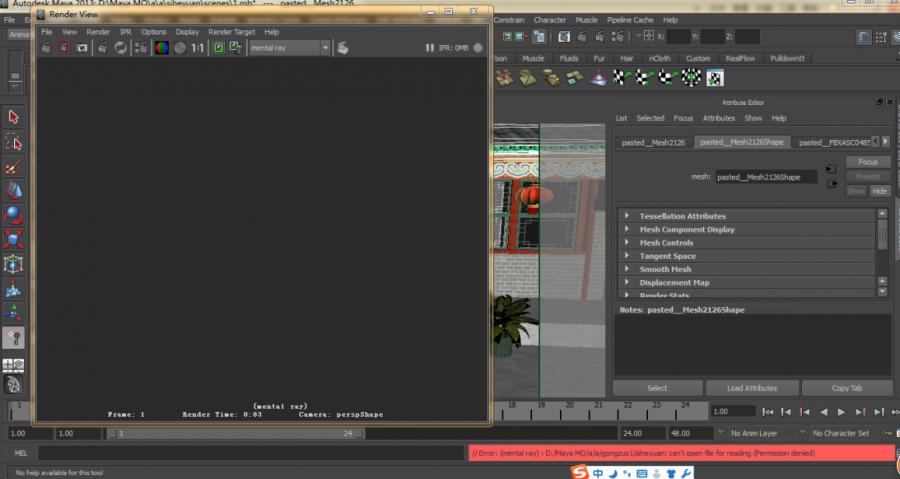
Task: Click the Refresh IPR image icon
Action: (x=120, y=47)
